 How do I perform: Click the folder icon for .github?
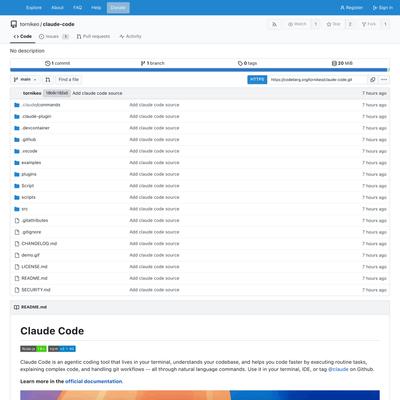coord(17,140)
